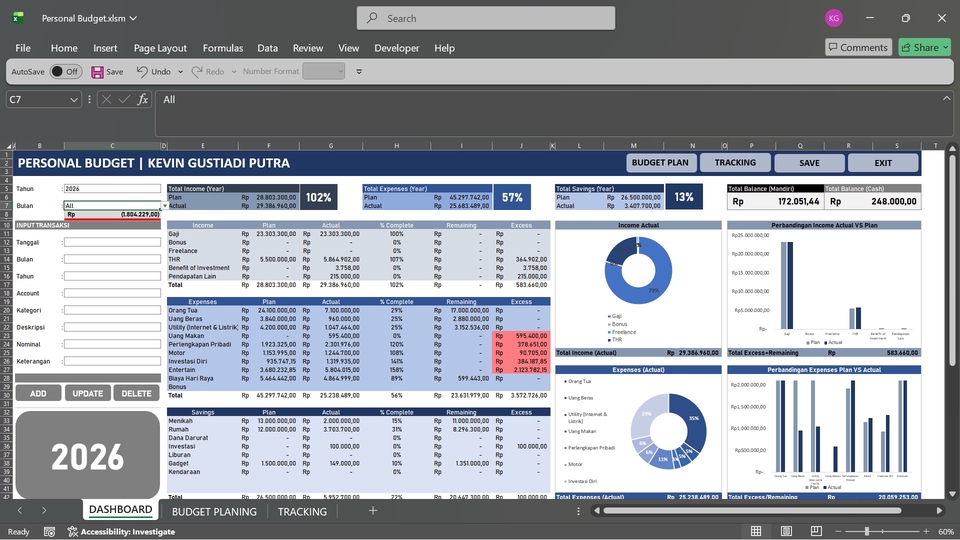Open the File menu
The image size is (960, 540).
[23, 48]
